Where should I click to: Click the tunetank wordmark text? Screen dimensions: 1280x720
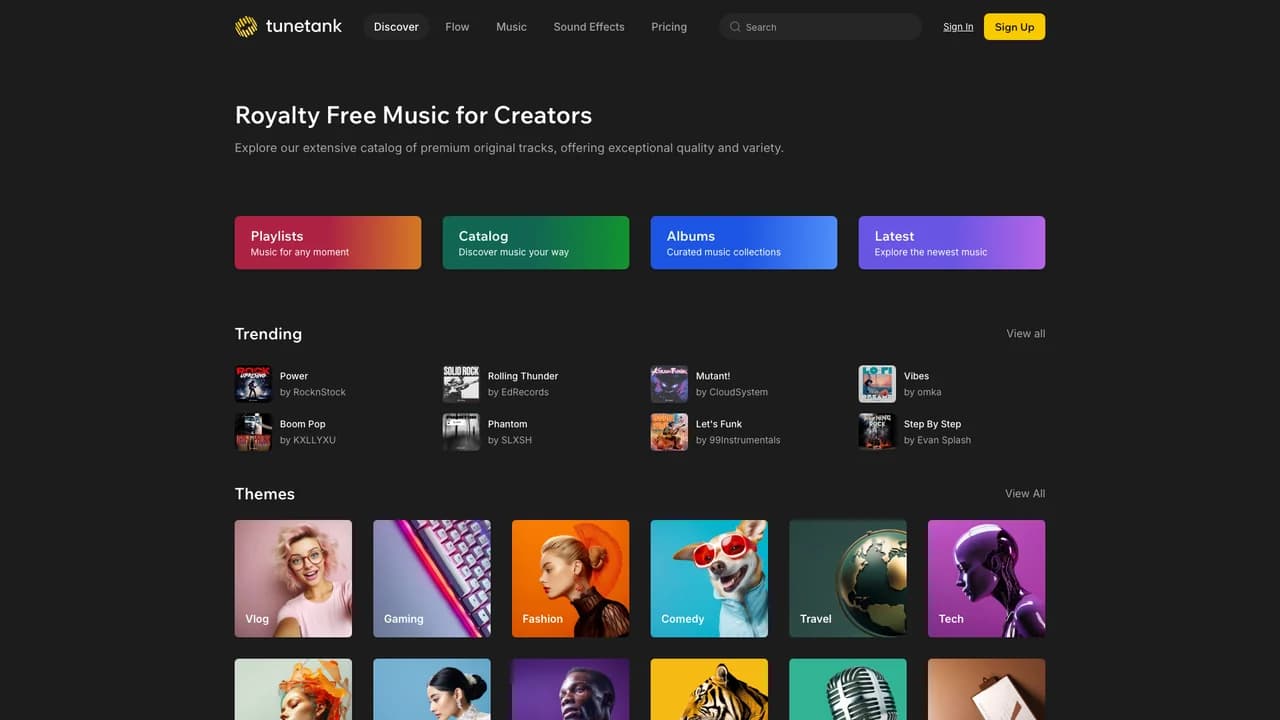pyautogui.click(x=304, y=27)
